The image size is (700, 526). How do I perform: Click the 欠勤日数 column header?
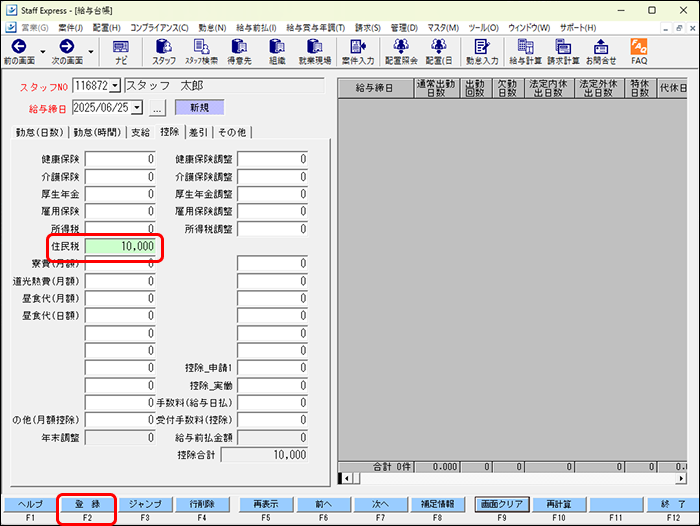pyautogui.click(x=507, y=88)
